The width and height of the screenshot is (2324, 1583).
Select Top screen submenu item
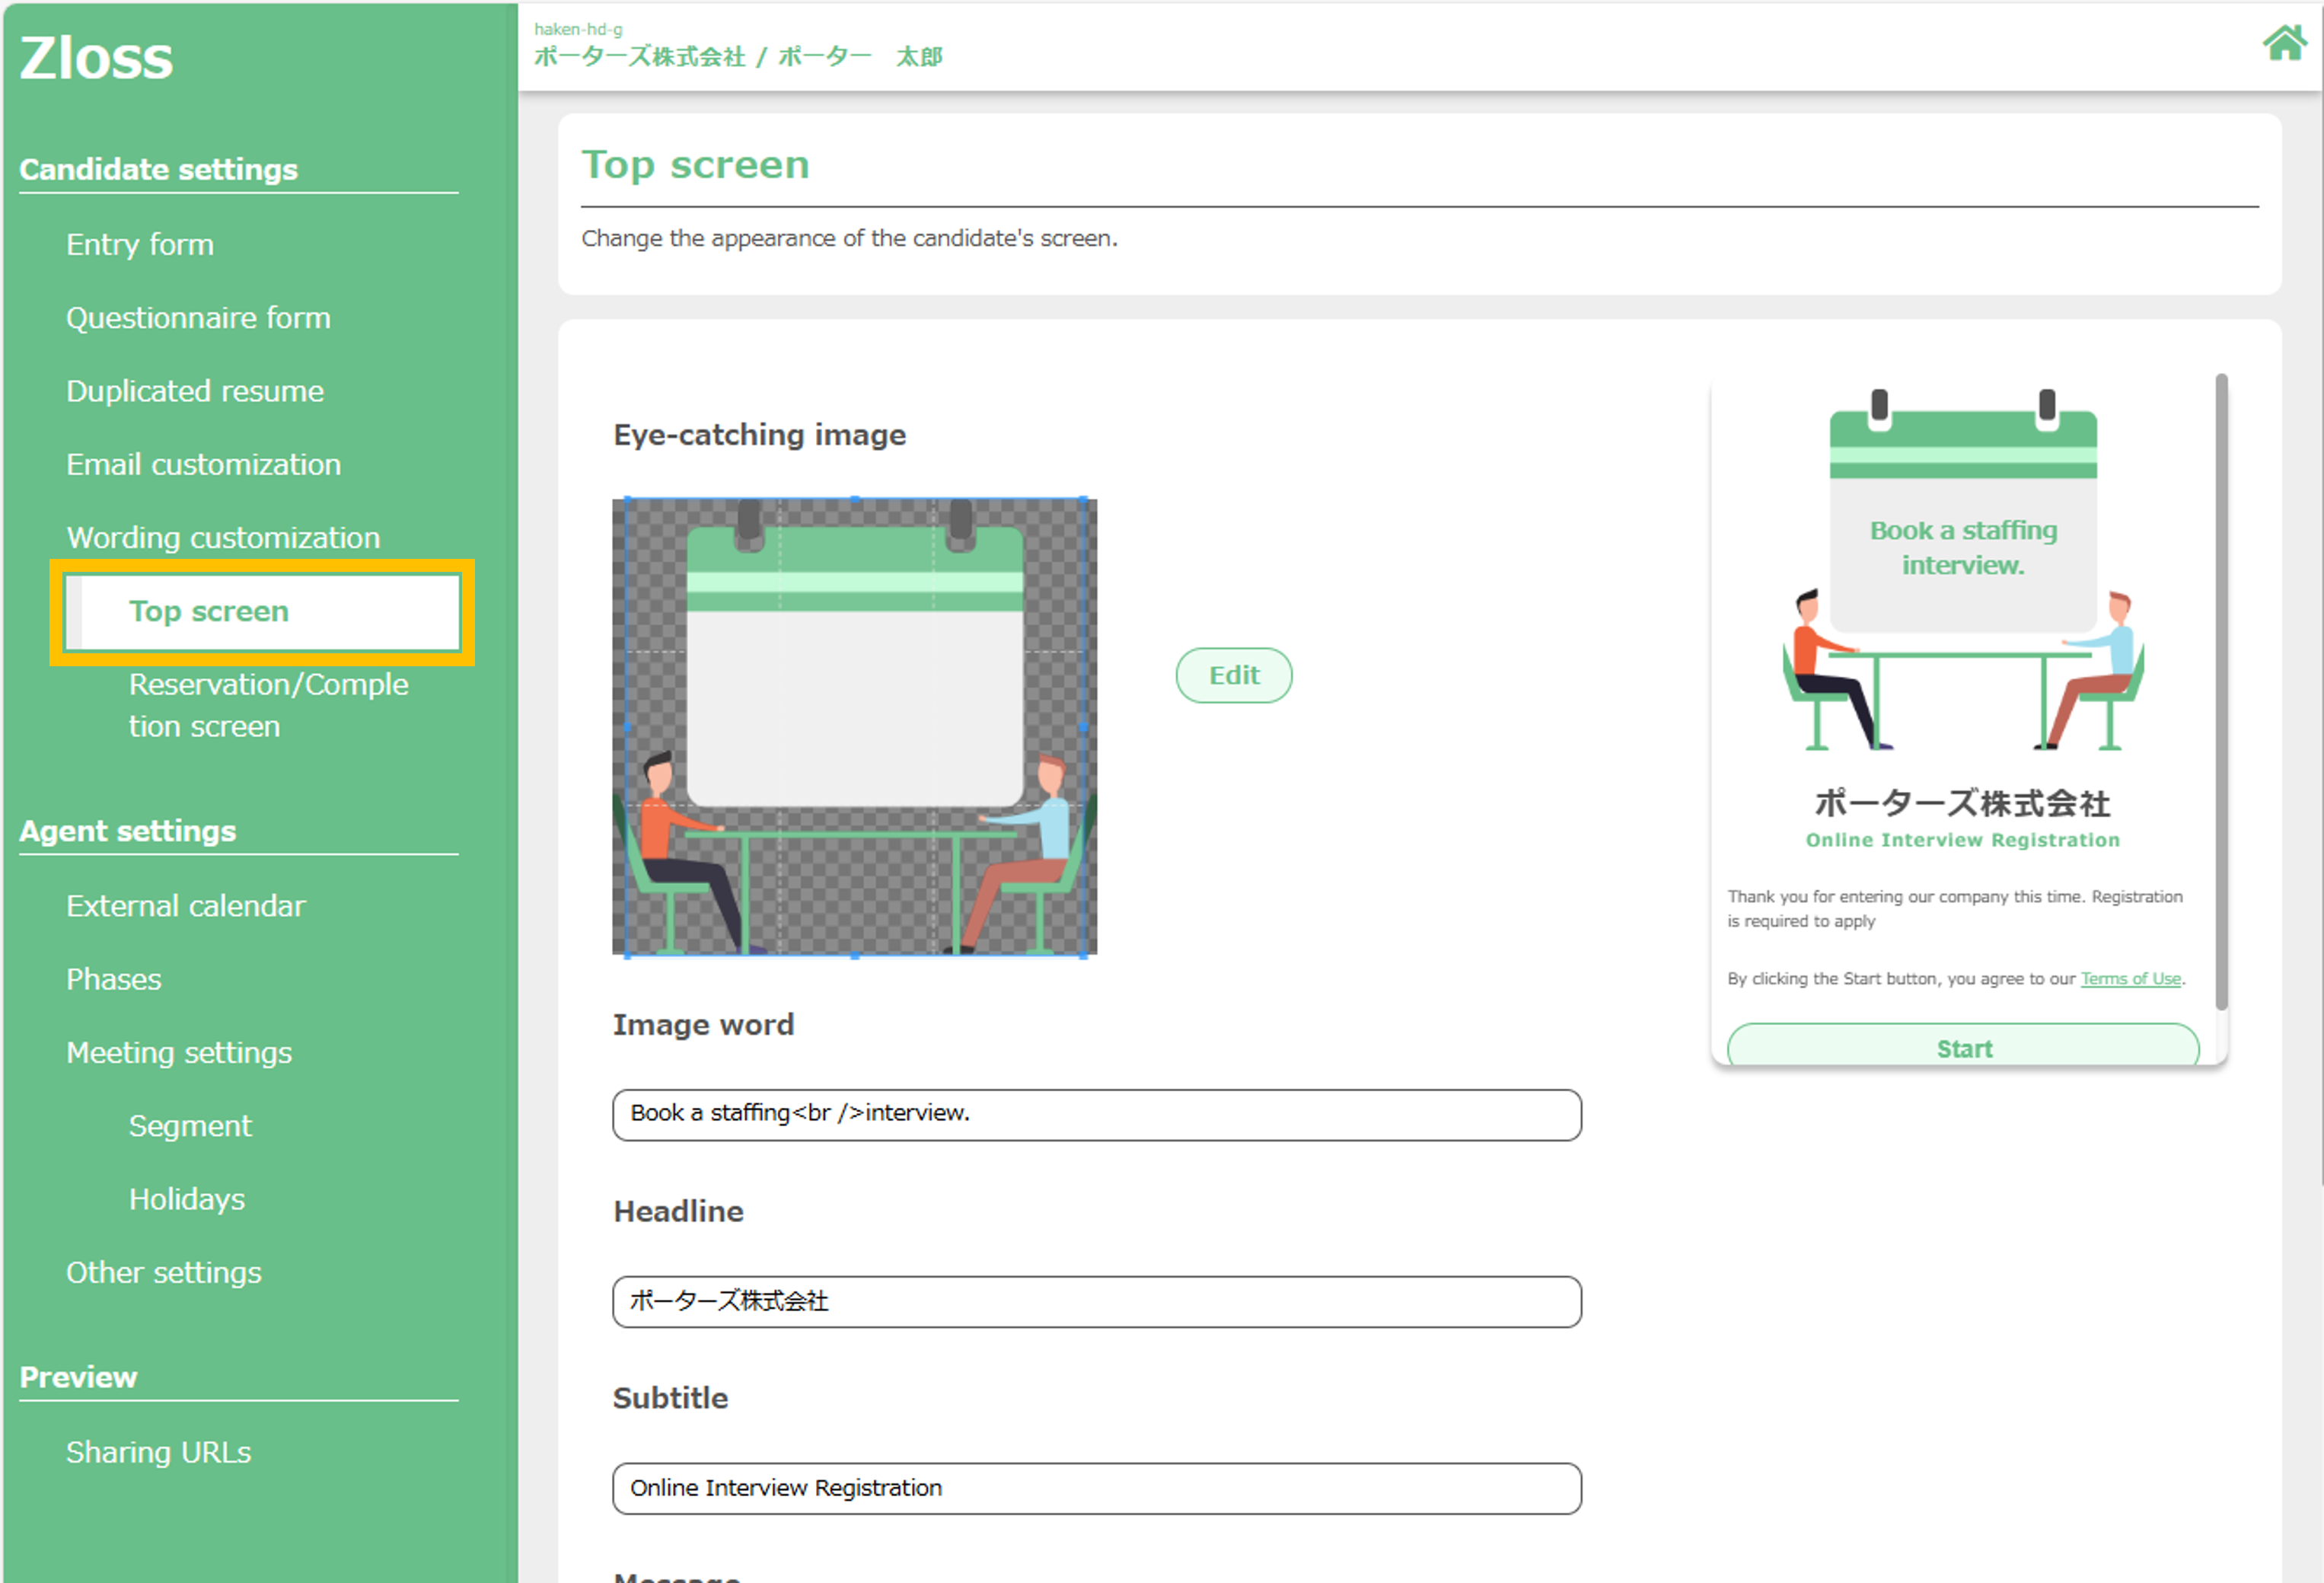(209, 611)
